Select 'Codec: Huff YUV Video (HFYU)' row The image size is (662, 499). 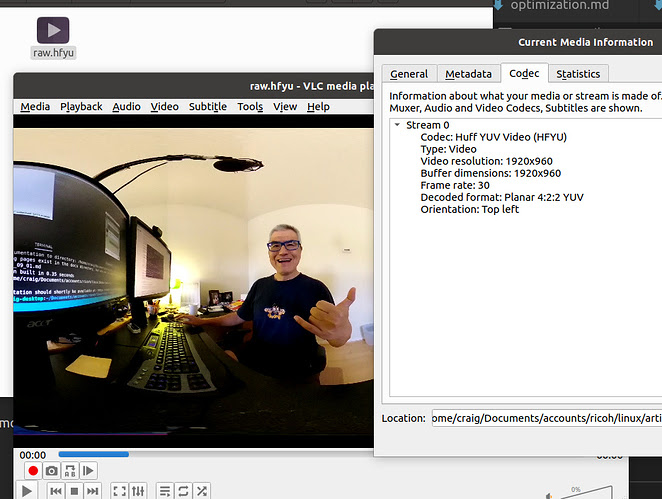493,137
